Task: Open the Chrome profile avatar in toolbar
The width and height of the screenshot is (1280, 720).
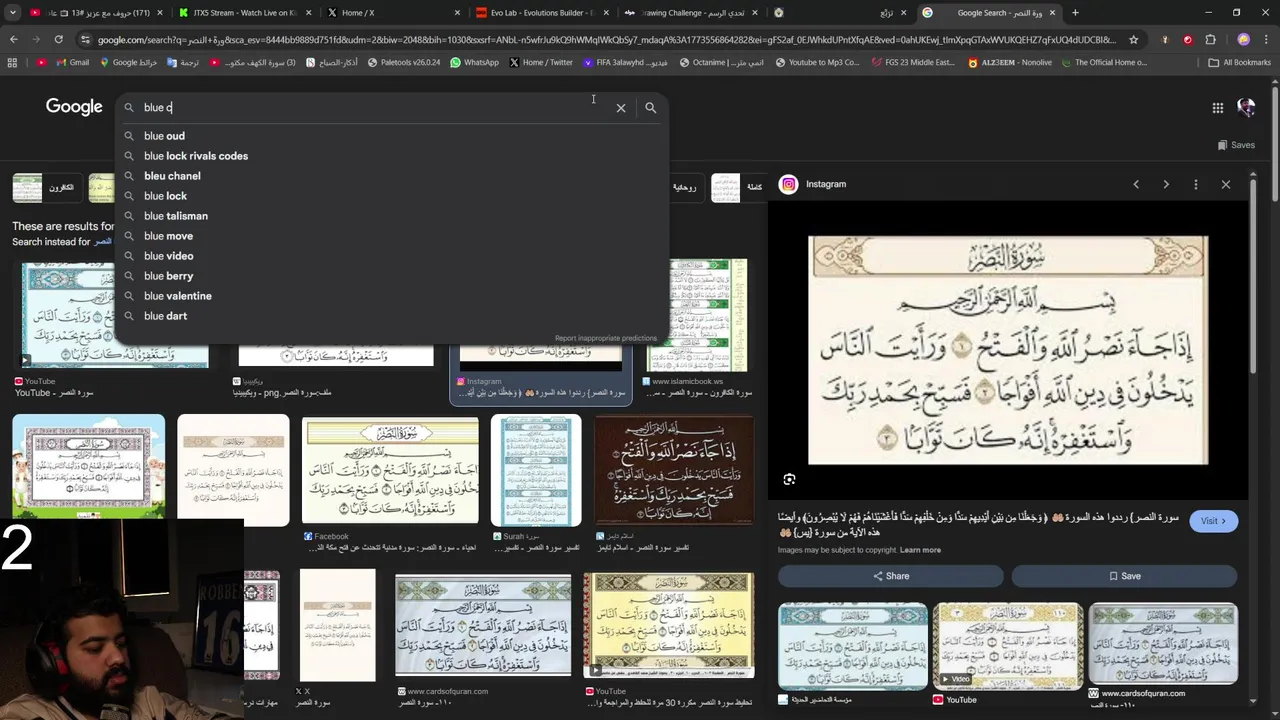Action: click(1243, 40)
